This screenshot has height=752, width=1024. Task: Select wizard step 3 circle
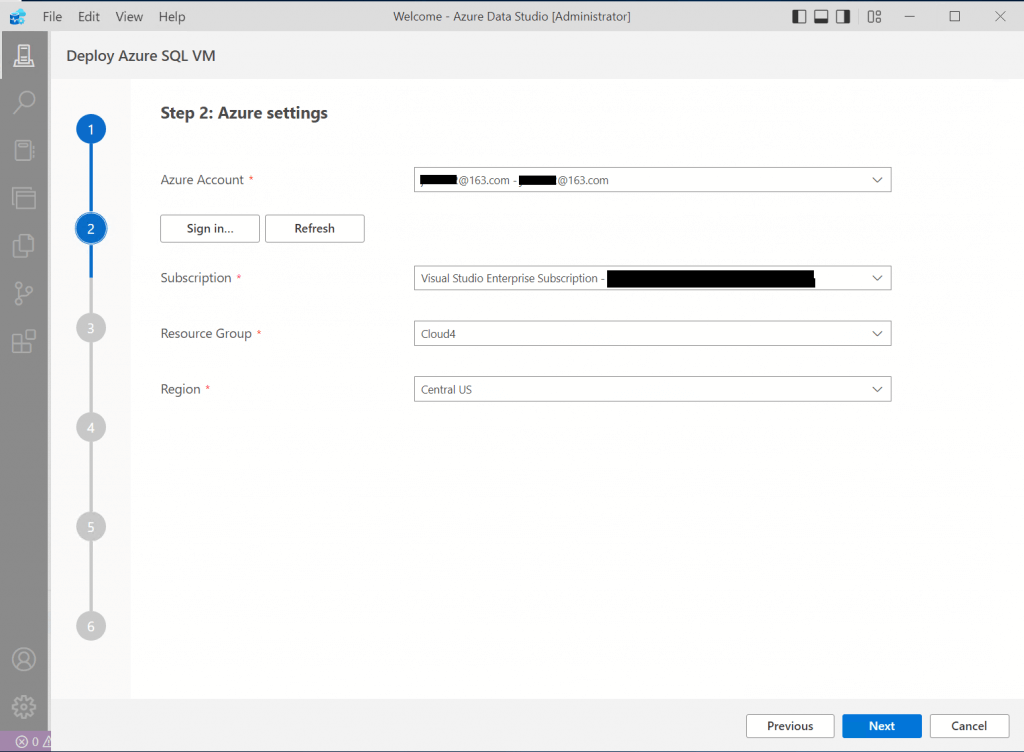coord(91,328)
